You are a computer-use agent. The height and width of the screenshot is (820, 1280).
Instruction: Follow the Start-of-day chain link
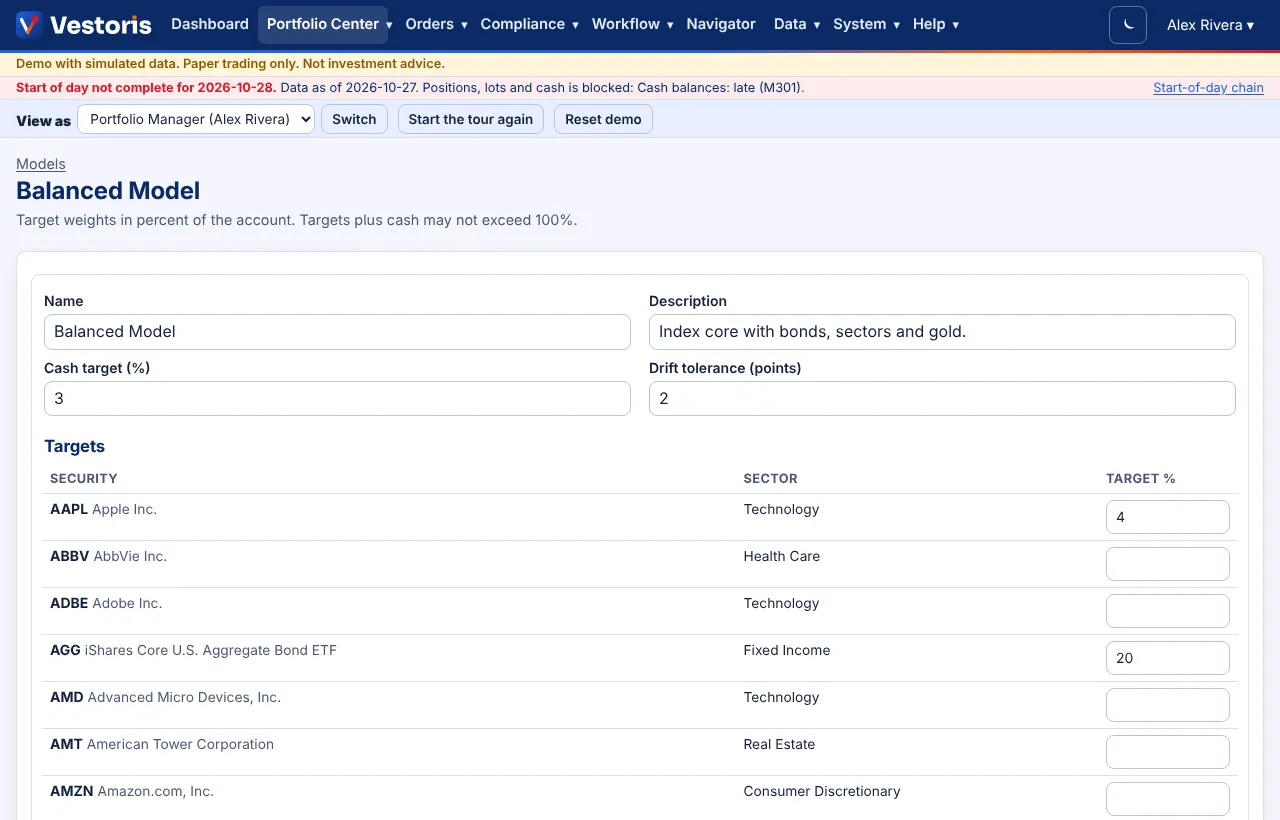[1208, 88]
